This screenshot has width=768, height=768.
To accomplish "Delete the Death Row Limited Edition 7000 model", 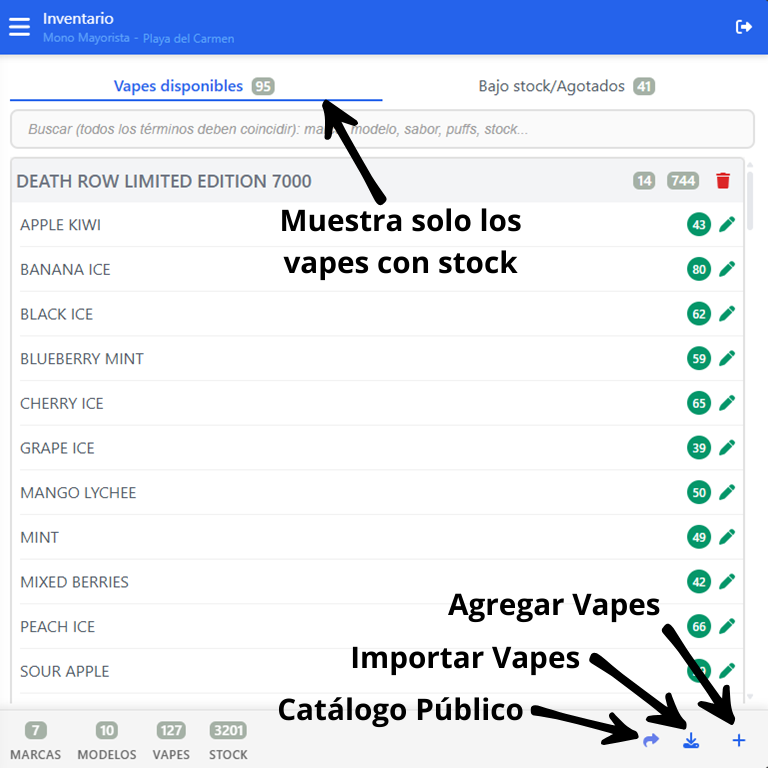I will pyautogui.click(x=723, y=181).
